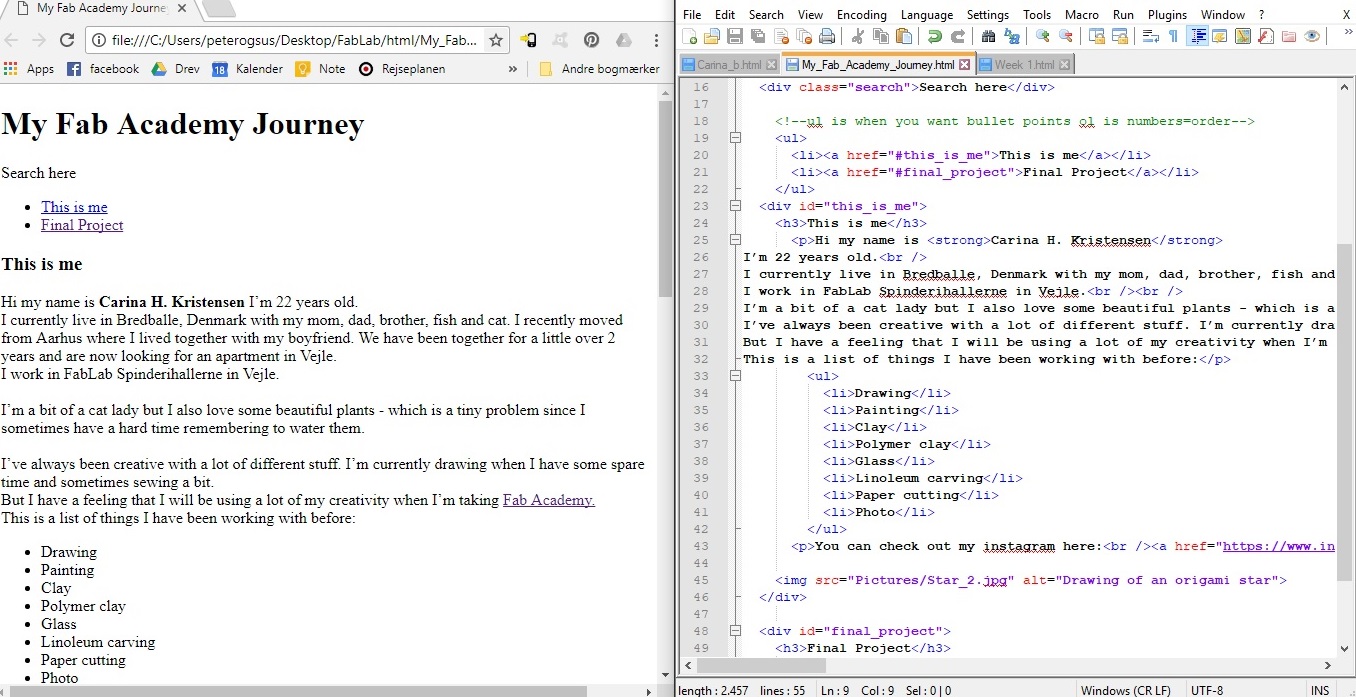This screenshot has width=1356, height=697.
Task: Follow the 'This is me' page link
Action: pyautogui.click(x=74, y=207)
